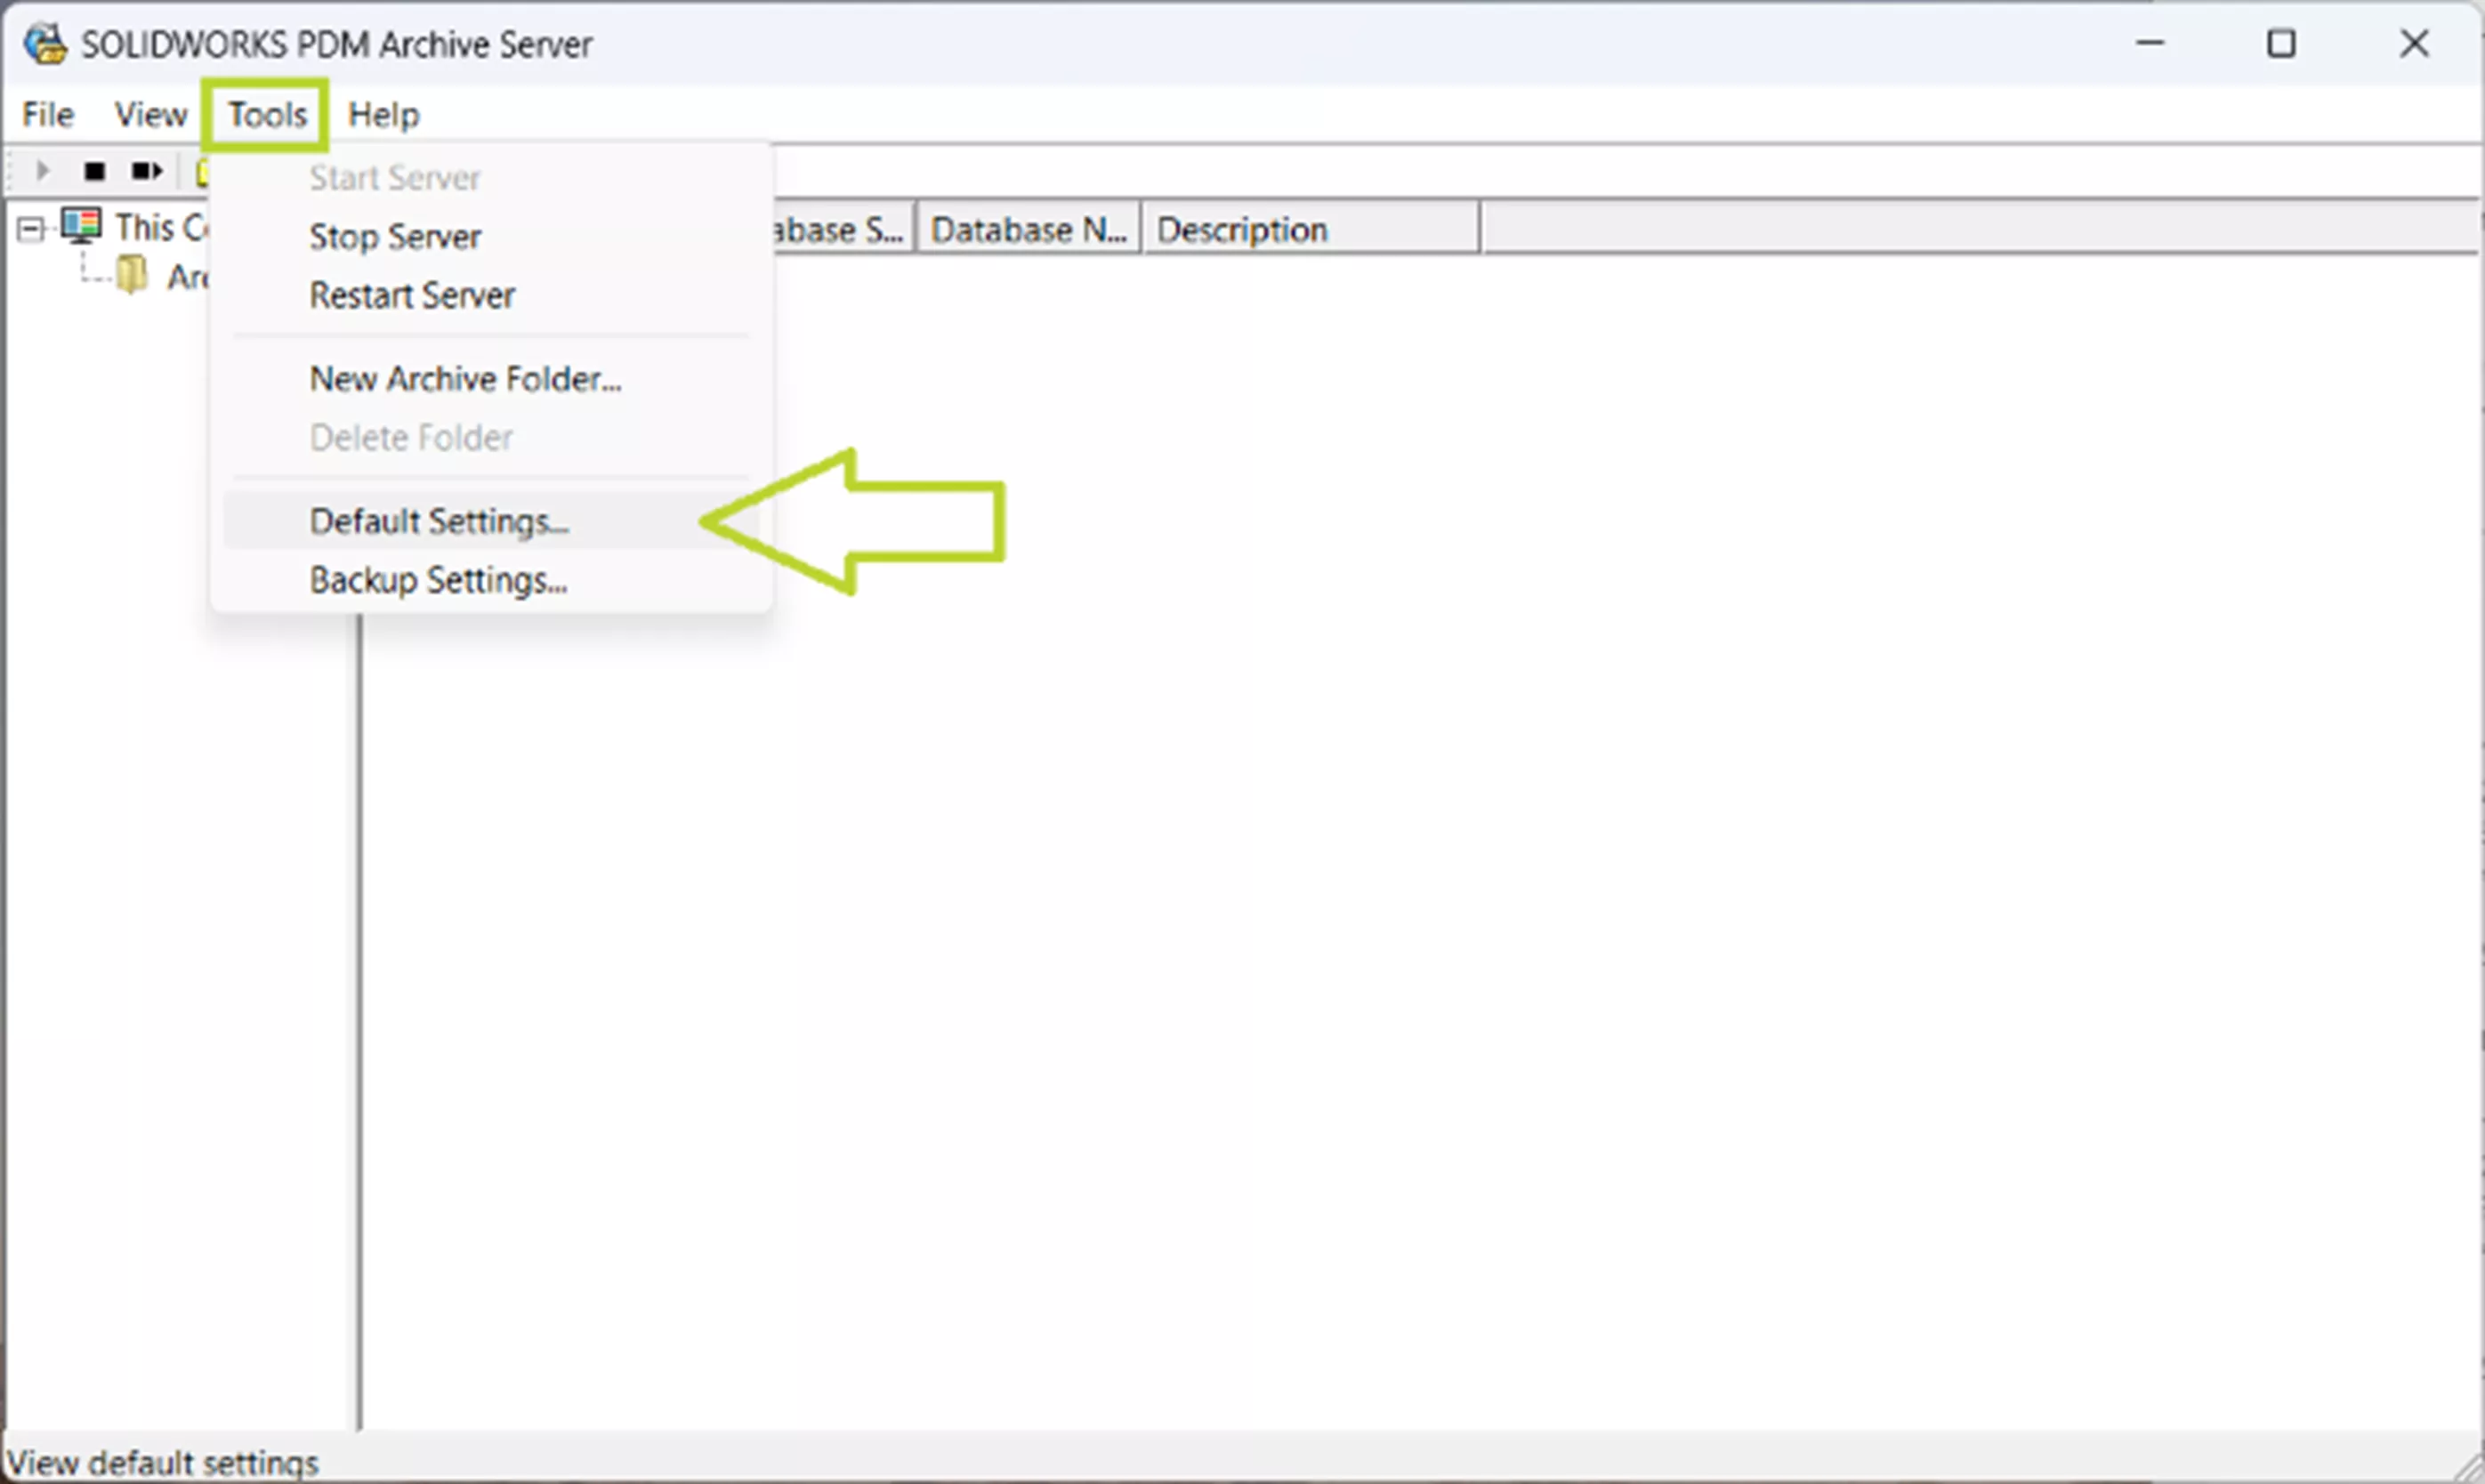This screenshot has width=2485, height=1484.
Task: Click the View default settings status bar
Action: click(x=165, y=1461)
